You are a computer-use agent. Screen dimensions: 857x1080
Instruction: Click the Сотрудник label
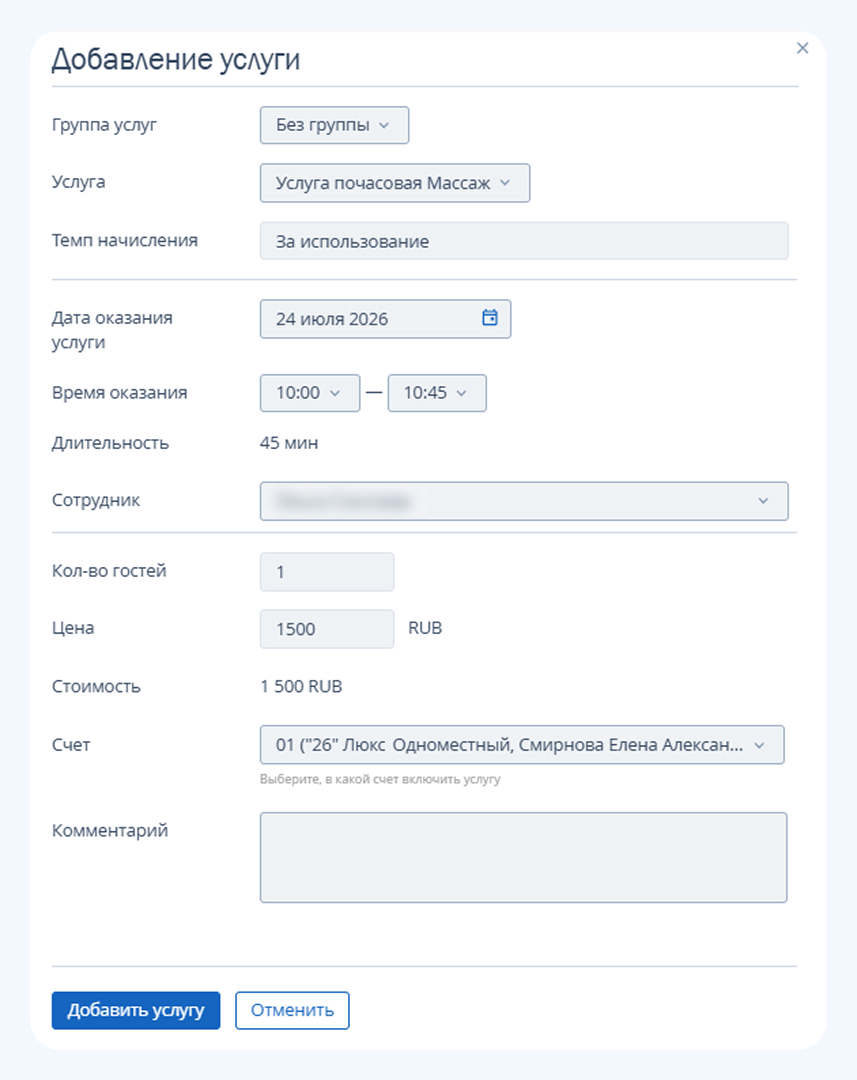pos(96,501)
